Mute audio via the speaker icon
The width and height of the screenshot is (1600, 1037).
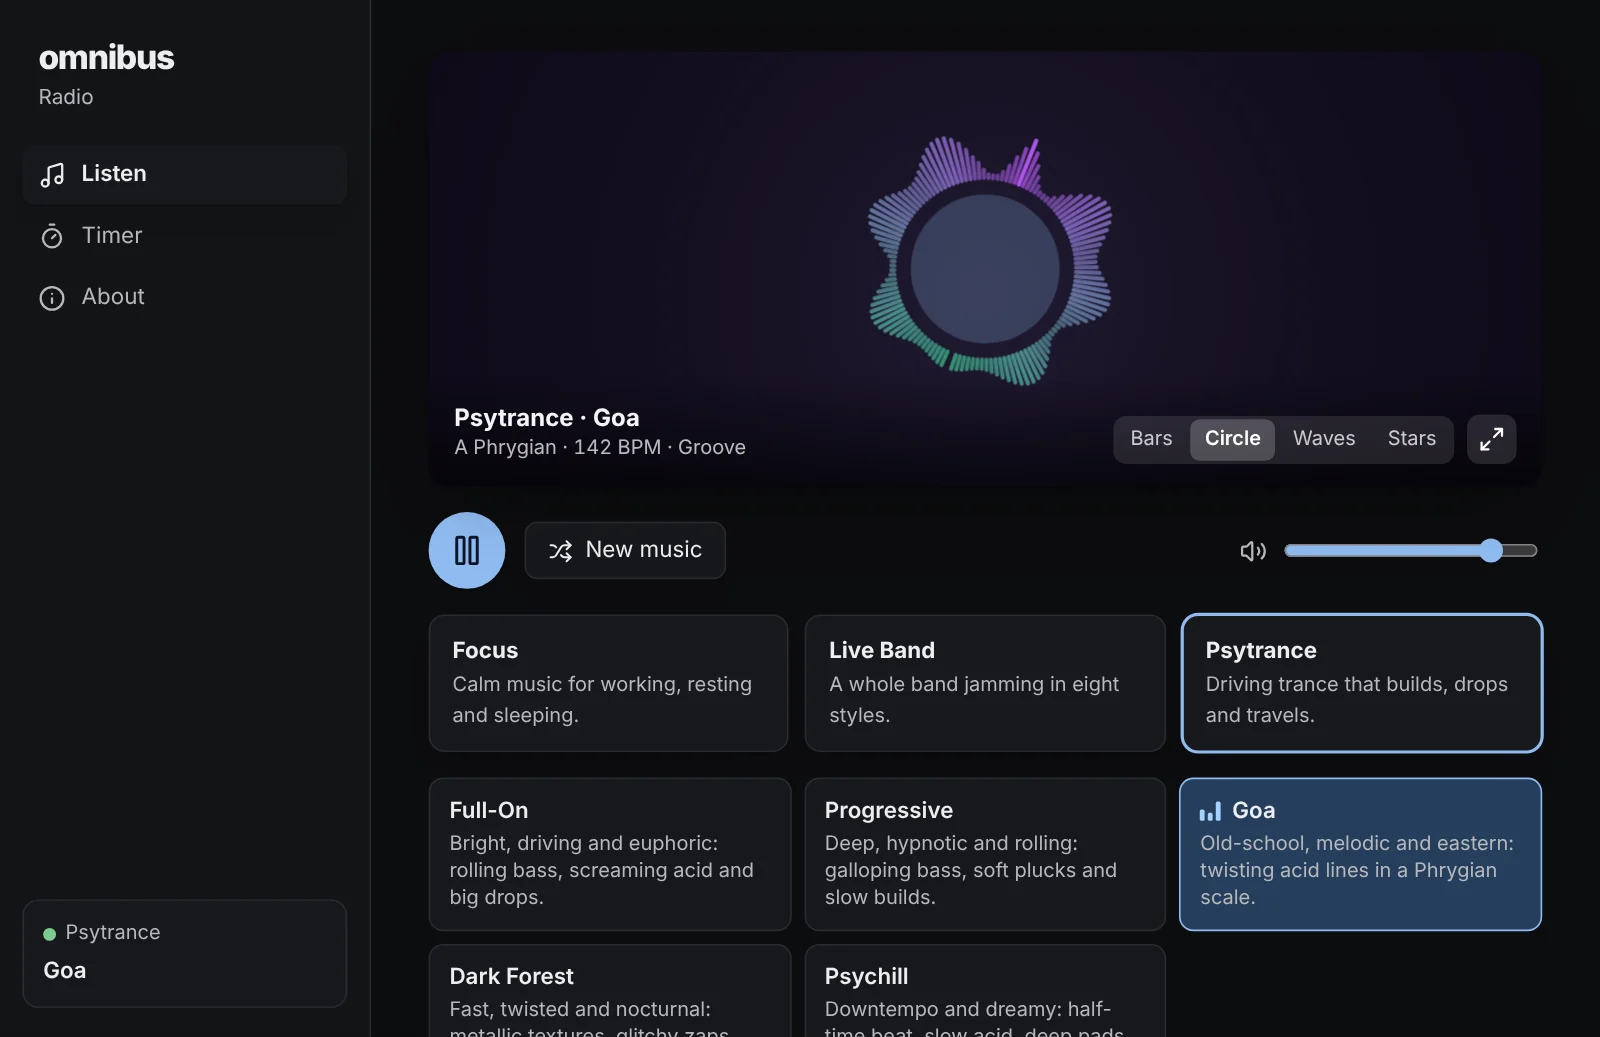coord(1253,551)
